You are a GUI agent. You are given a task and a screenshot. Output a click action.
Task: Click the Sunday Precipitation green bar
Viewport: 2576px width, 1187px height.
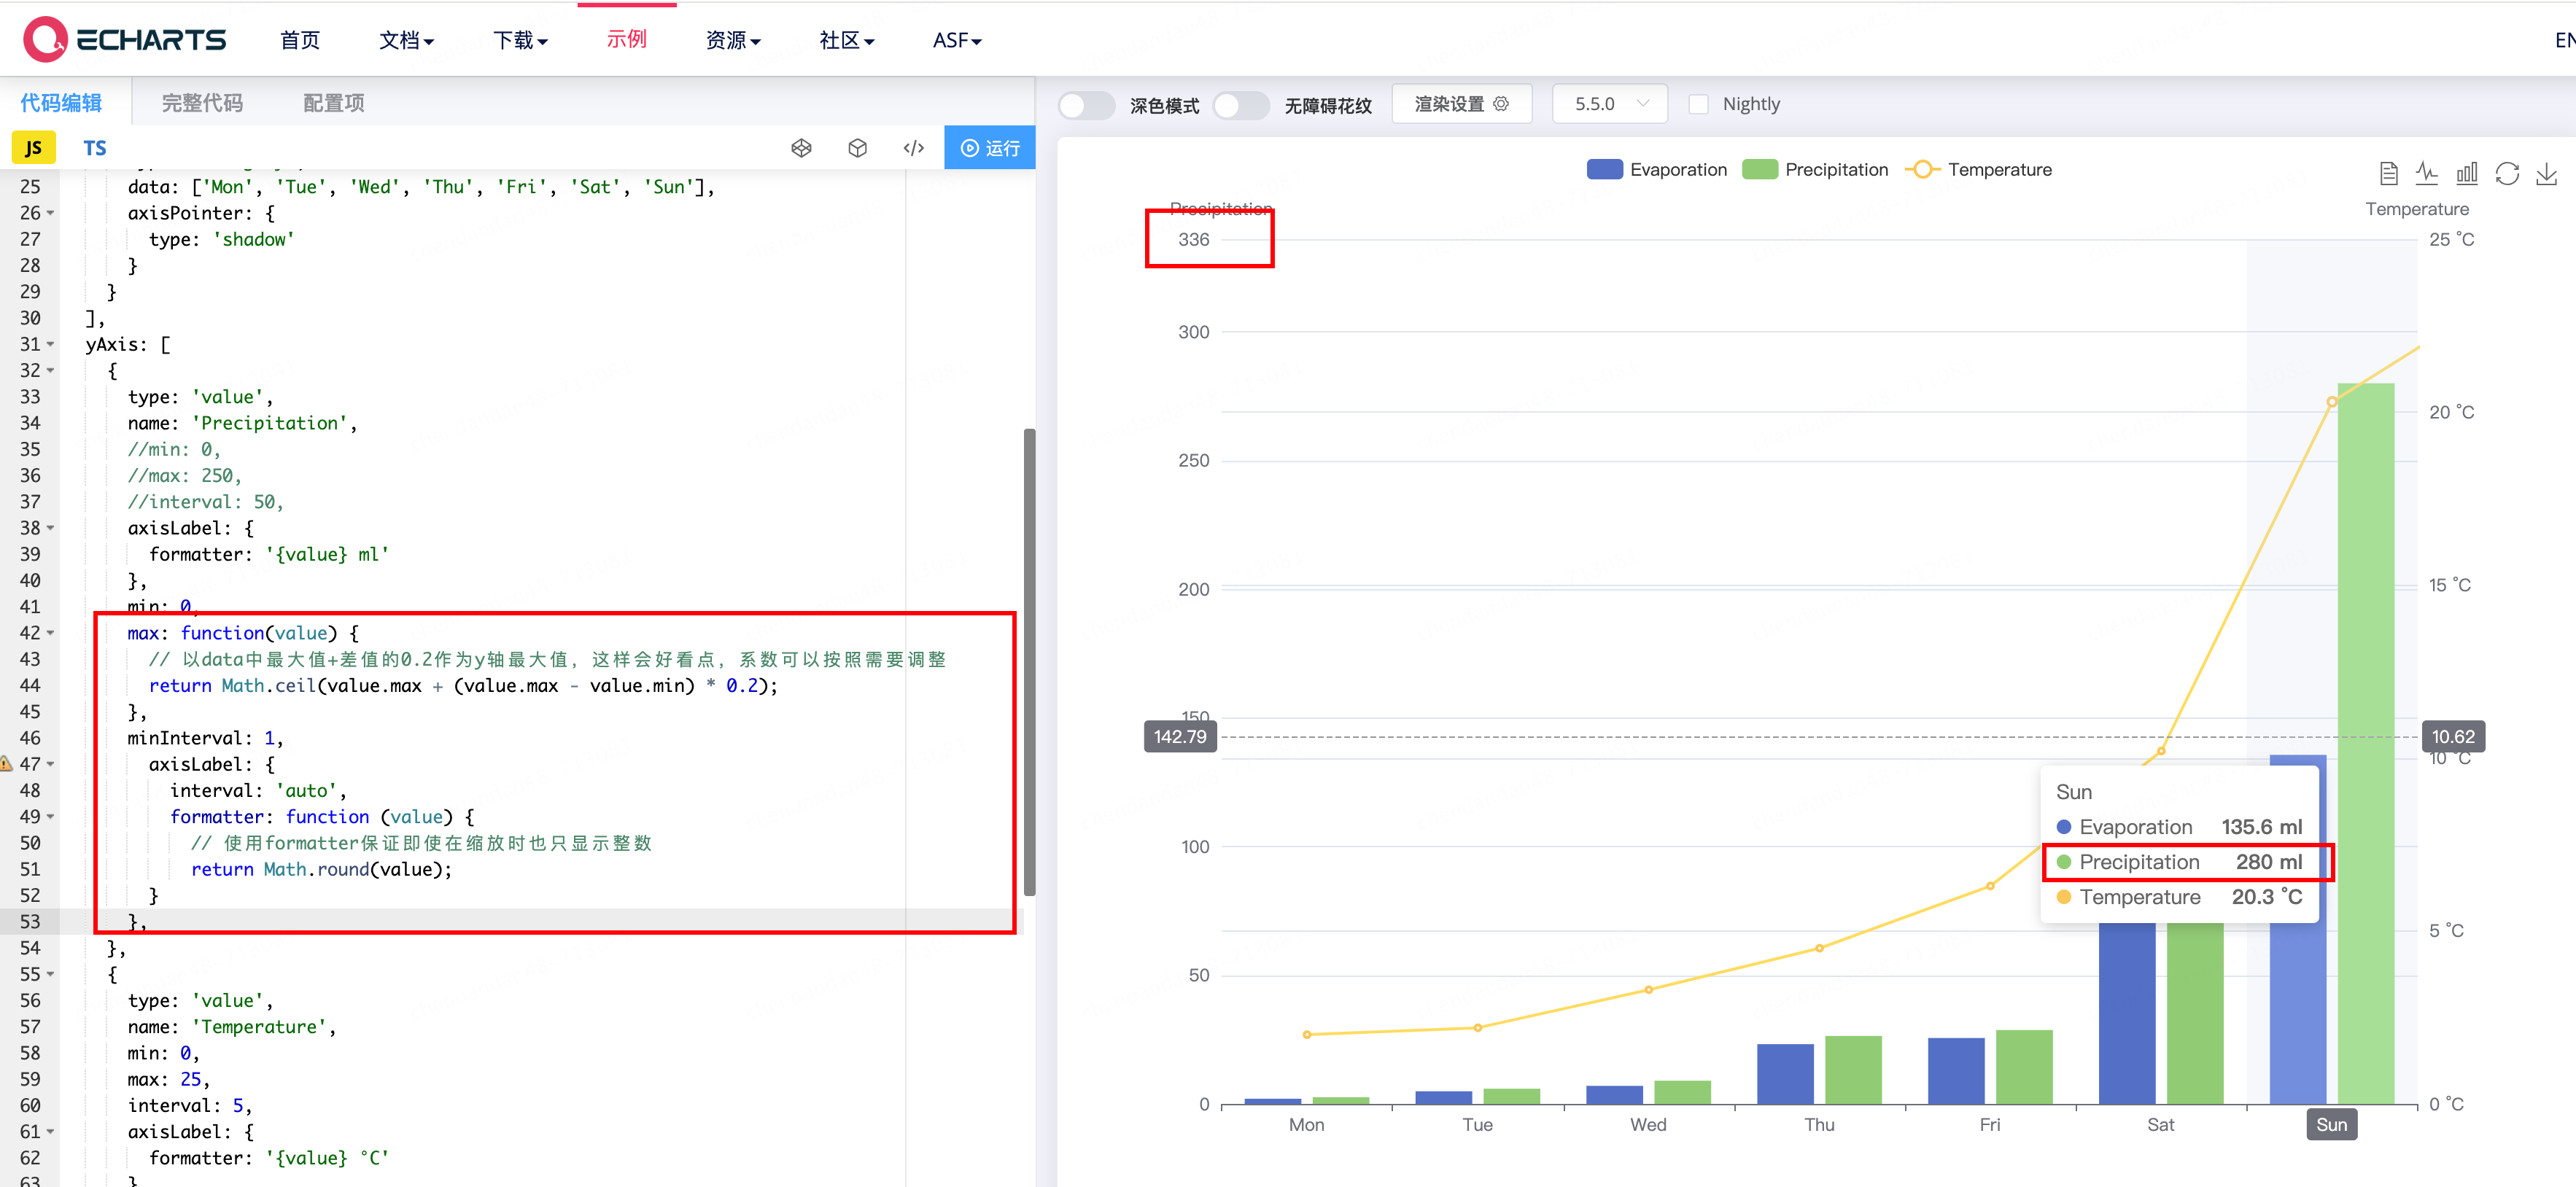pyautogui.click(x=2365, y=743)
